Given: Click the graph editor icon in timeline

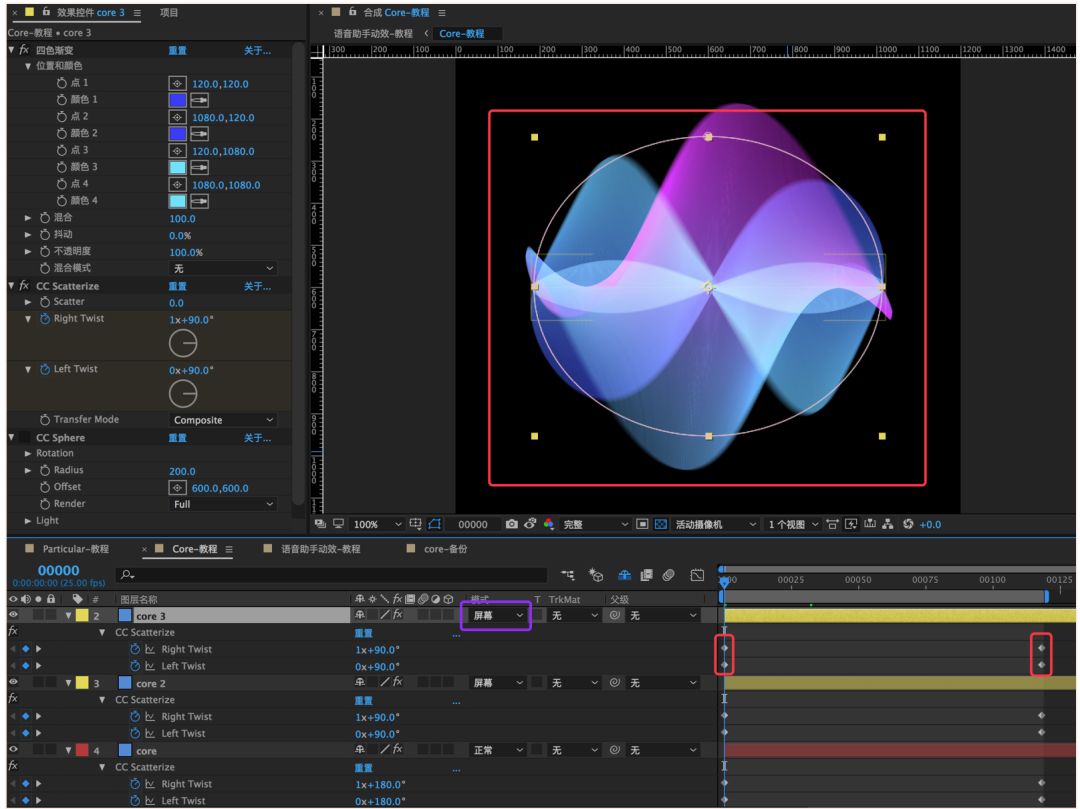Looking at the screenshot, I should click(x=697, y=575).
